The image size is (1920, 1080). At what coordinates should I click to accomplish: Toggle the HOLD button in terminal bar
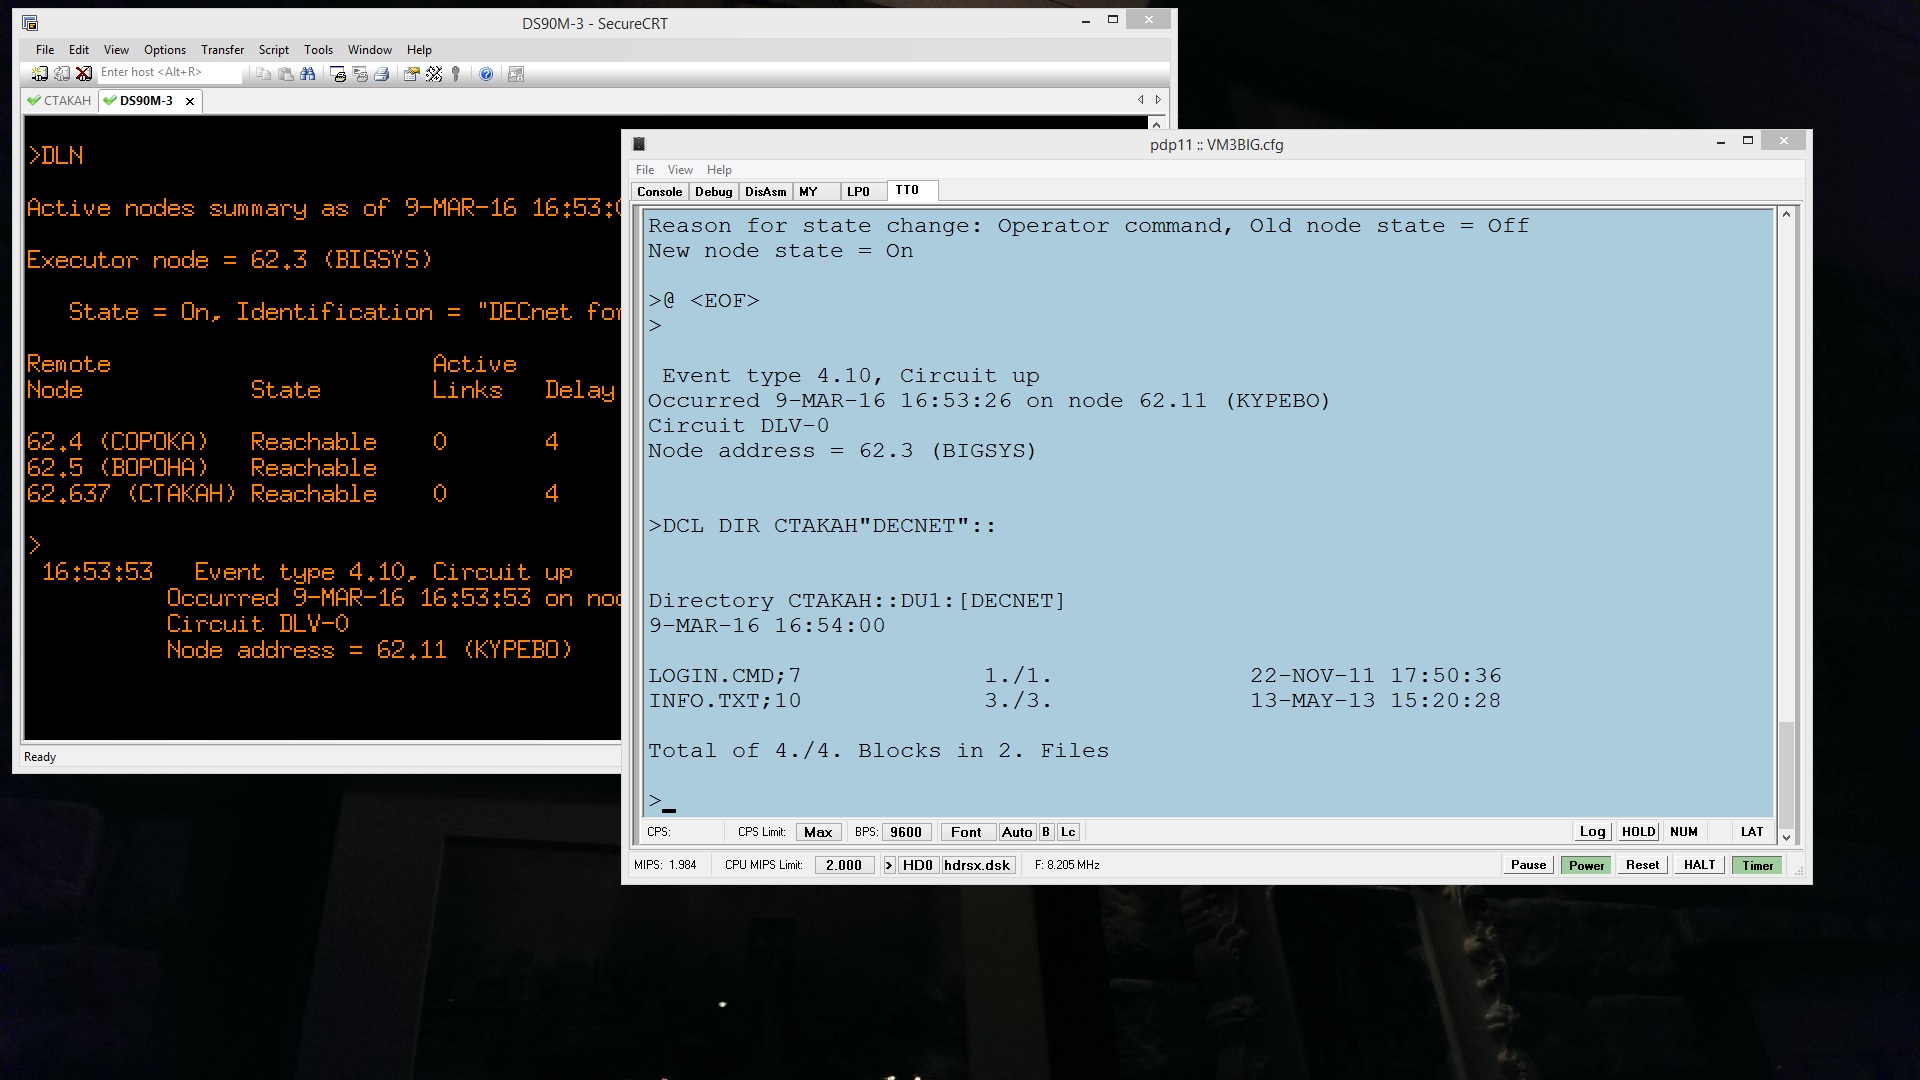pos(1638,832)
